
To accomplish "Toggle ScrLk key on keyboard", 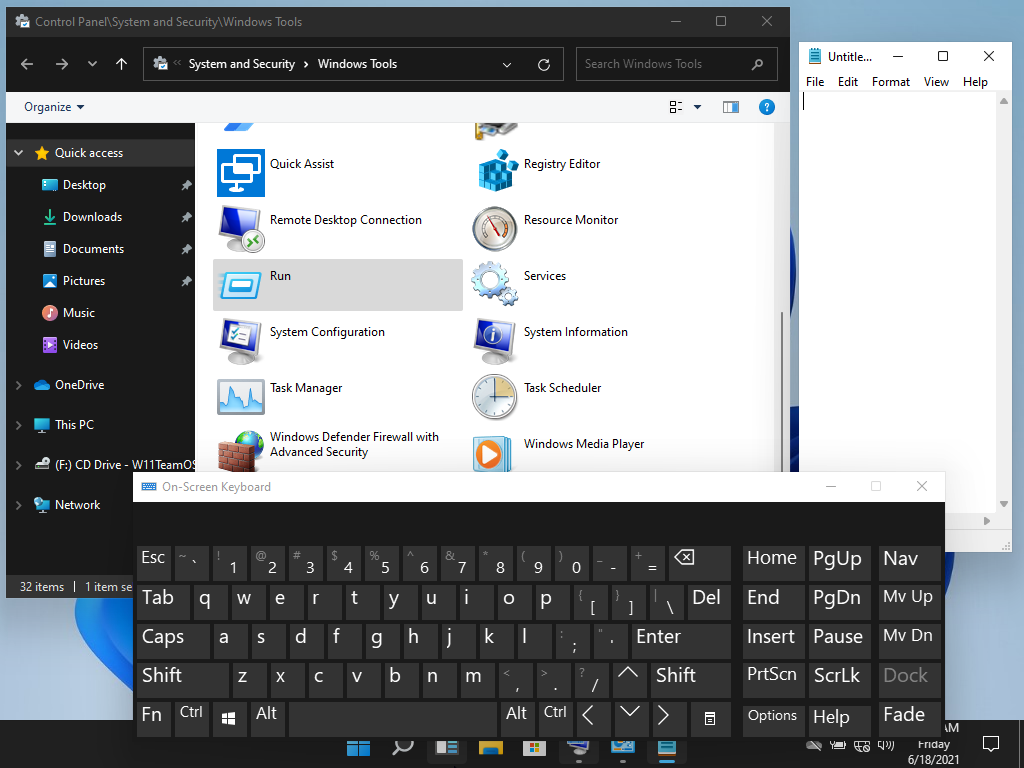I will pyautogui.click(x=839, y=680).
